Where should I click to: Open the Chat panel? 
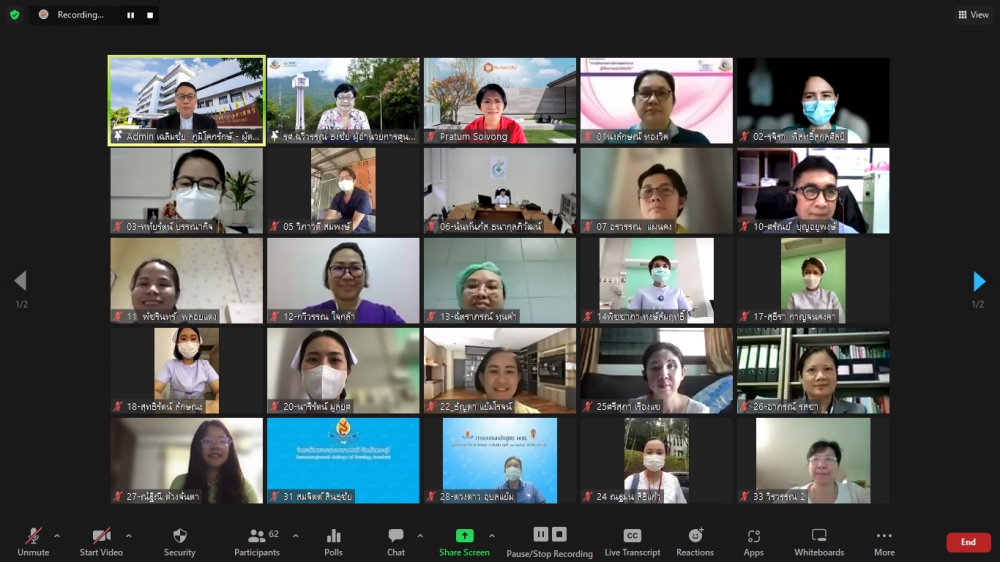tap(396, 541)
